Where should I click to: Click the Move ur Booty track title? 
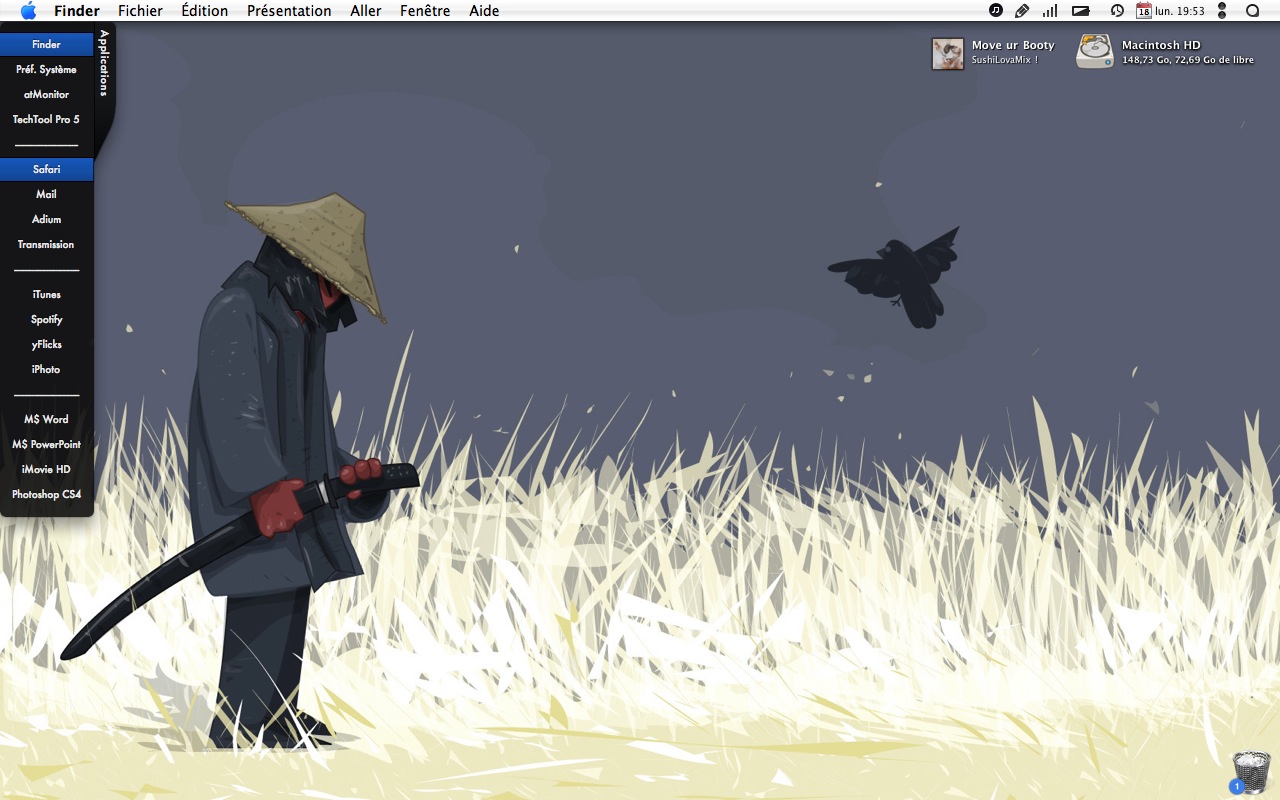tap(1013, 45)
